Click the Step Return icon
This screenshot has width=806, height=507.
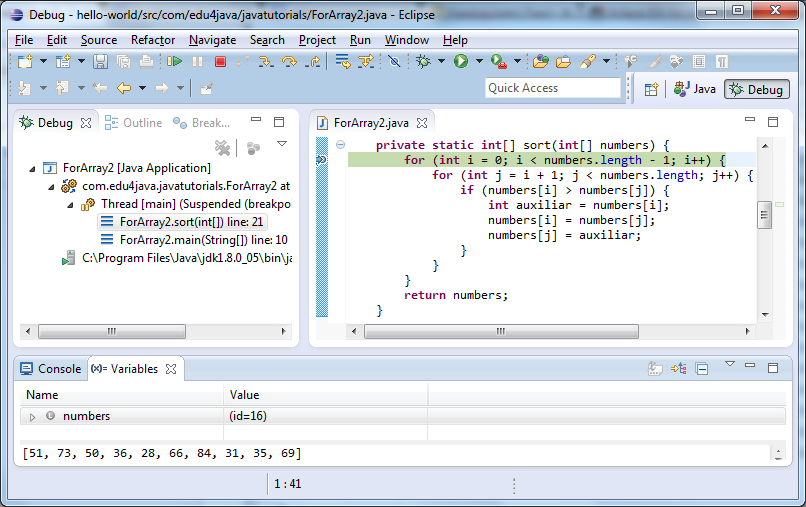click(313, 62)
